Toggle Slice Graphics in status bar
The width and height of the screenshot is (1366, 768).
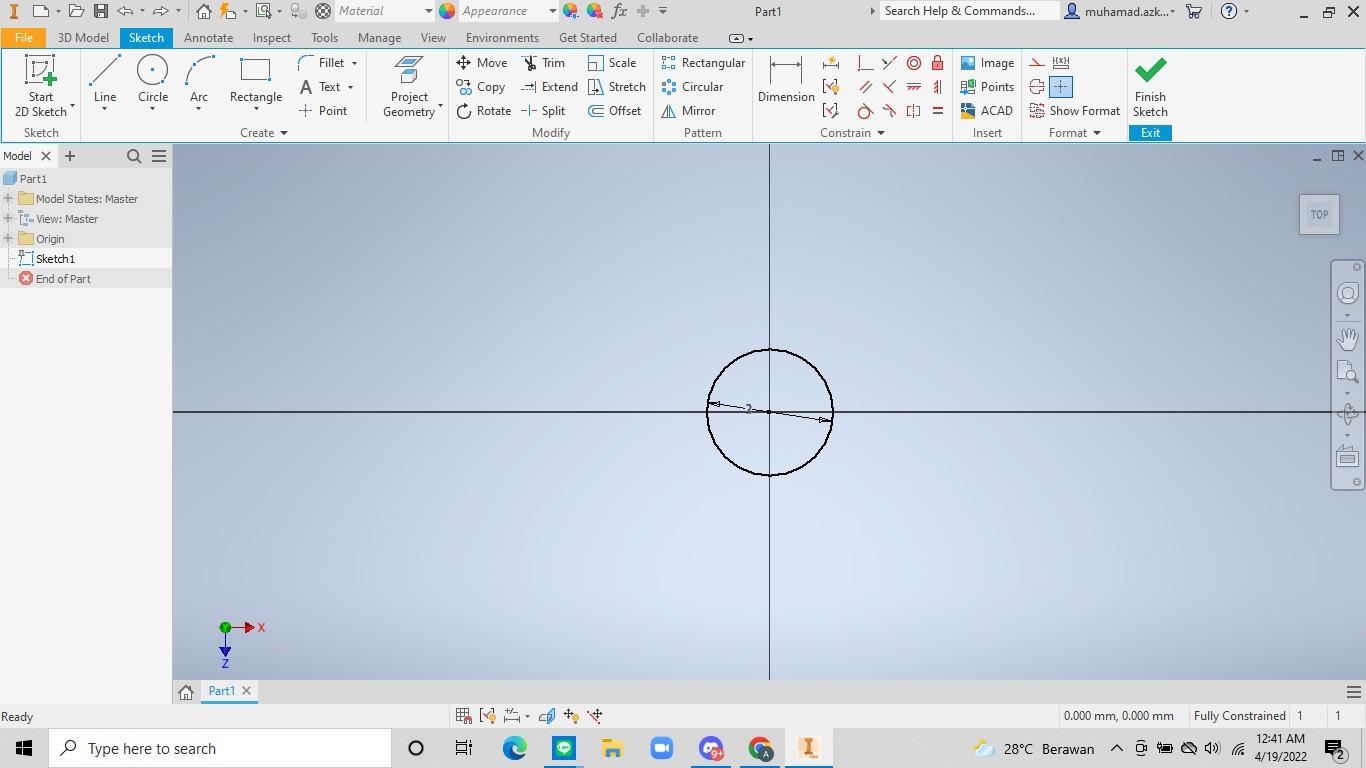tap(547, 716)
